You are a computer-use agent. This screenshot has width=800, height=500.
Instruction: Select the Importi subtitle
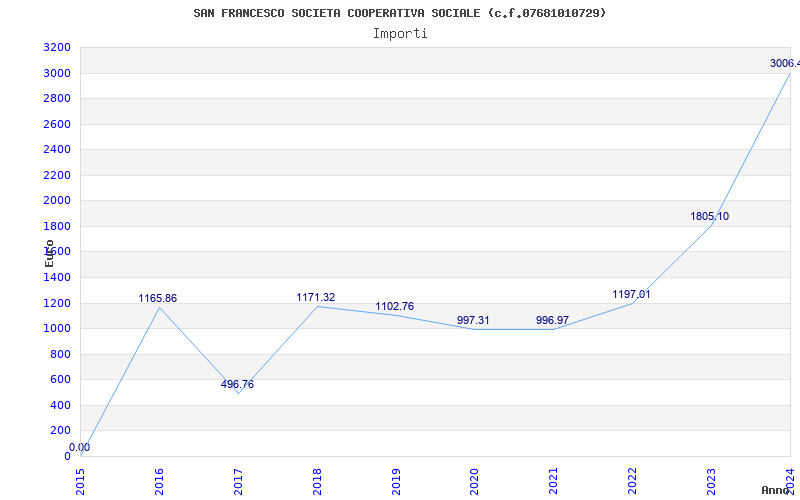point(400,34)
